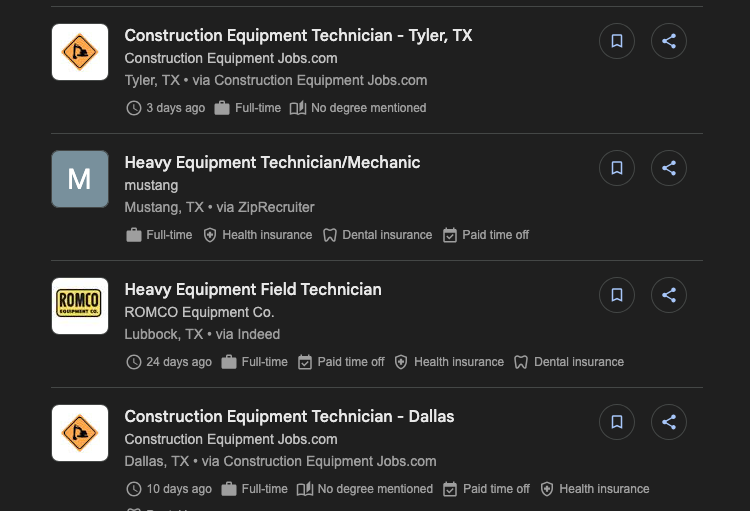
Task: Open the Heavy Equipment Field Technician title
Action: point(253,289)
